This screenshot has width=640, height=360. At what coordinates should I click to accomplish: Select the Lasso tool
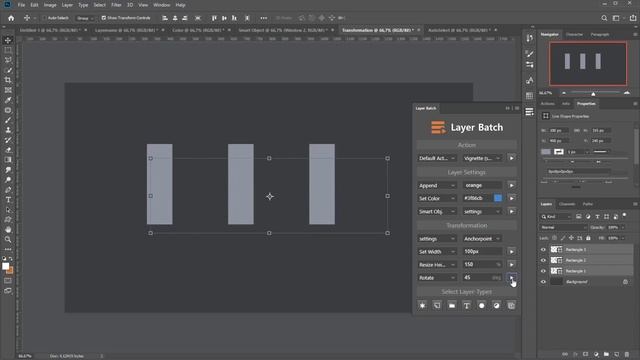click(x=8, y=60)
